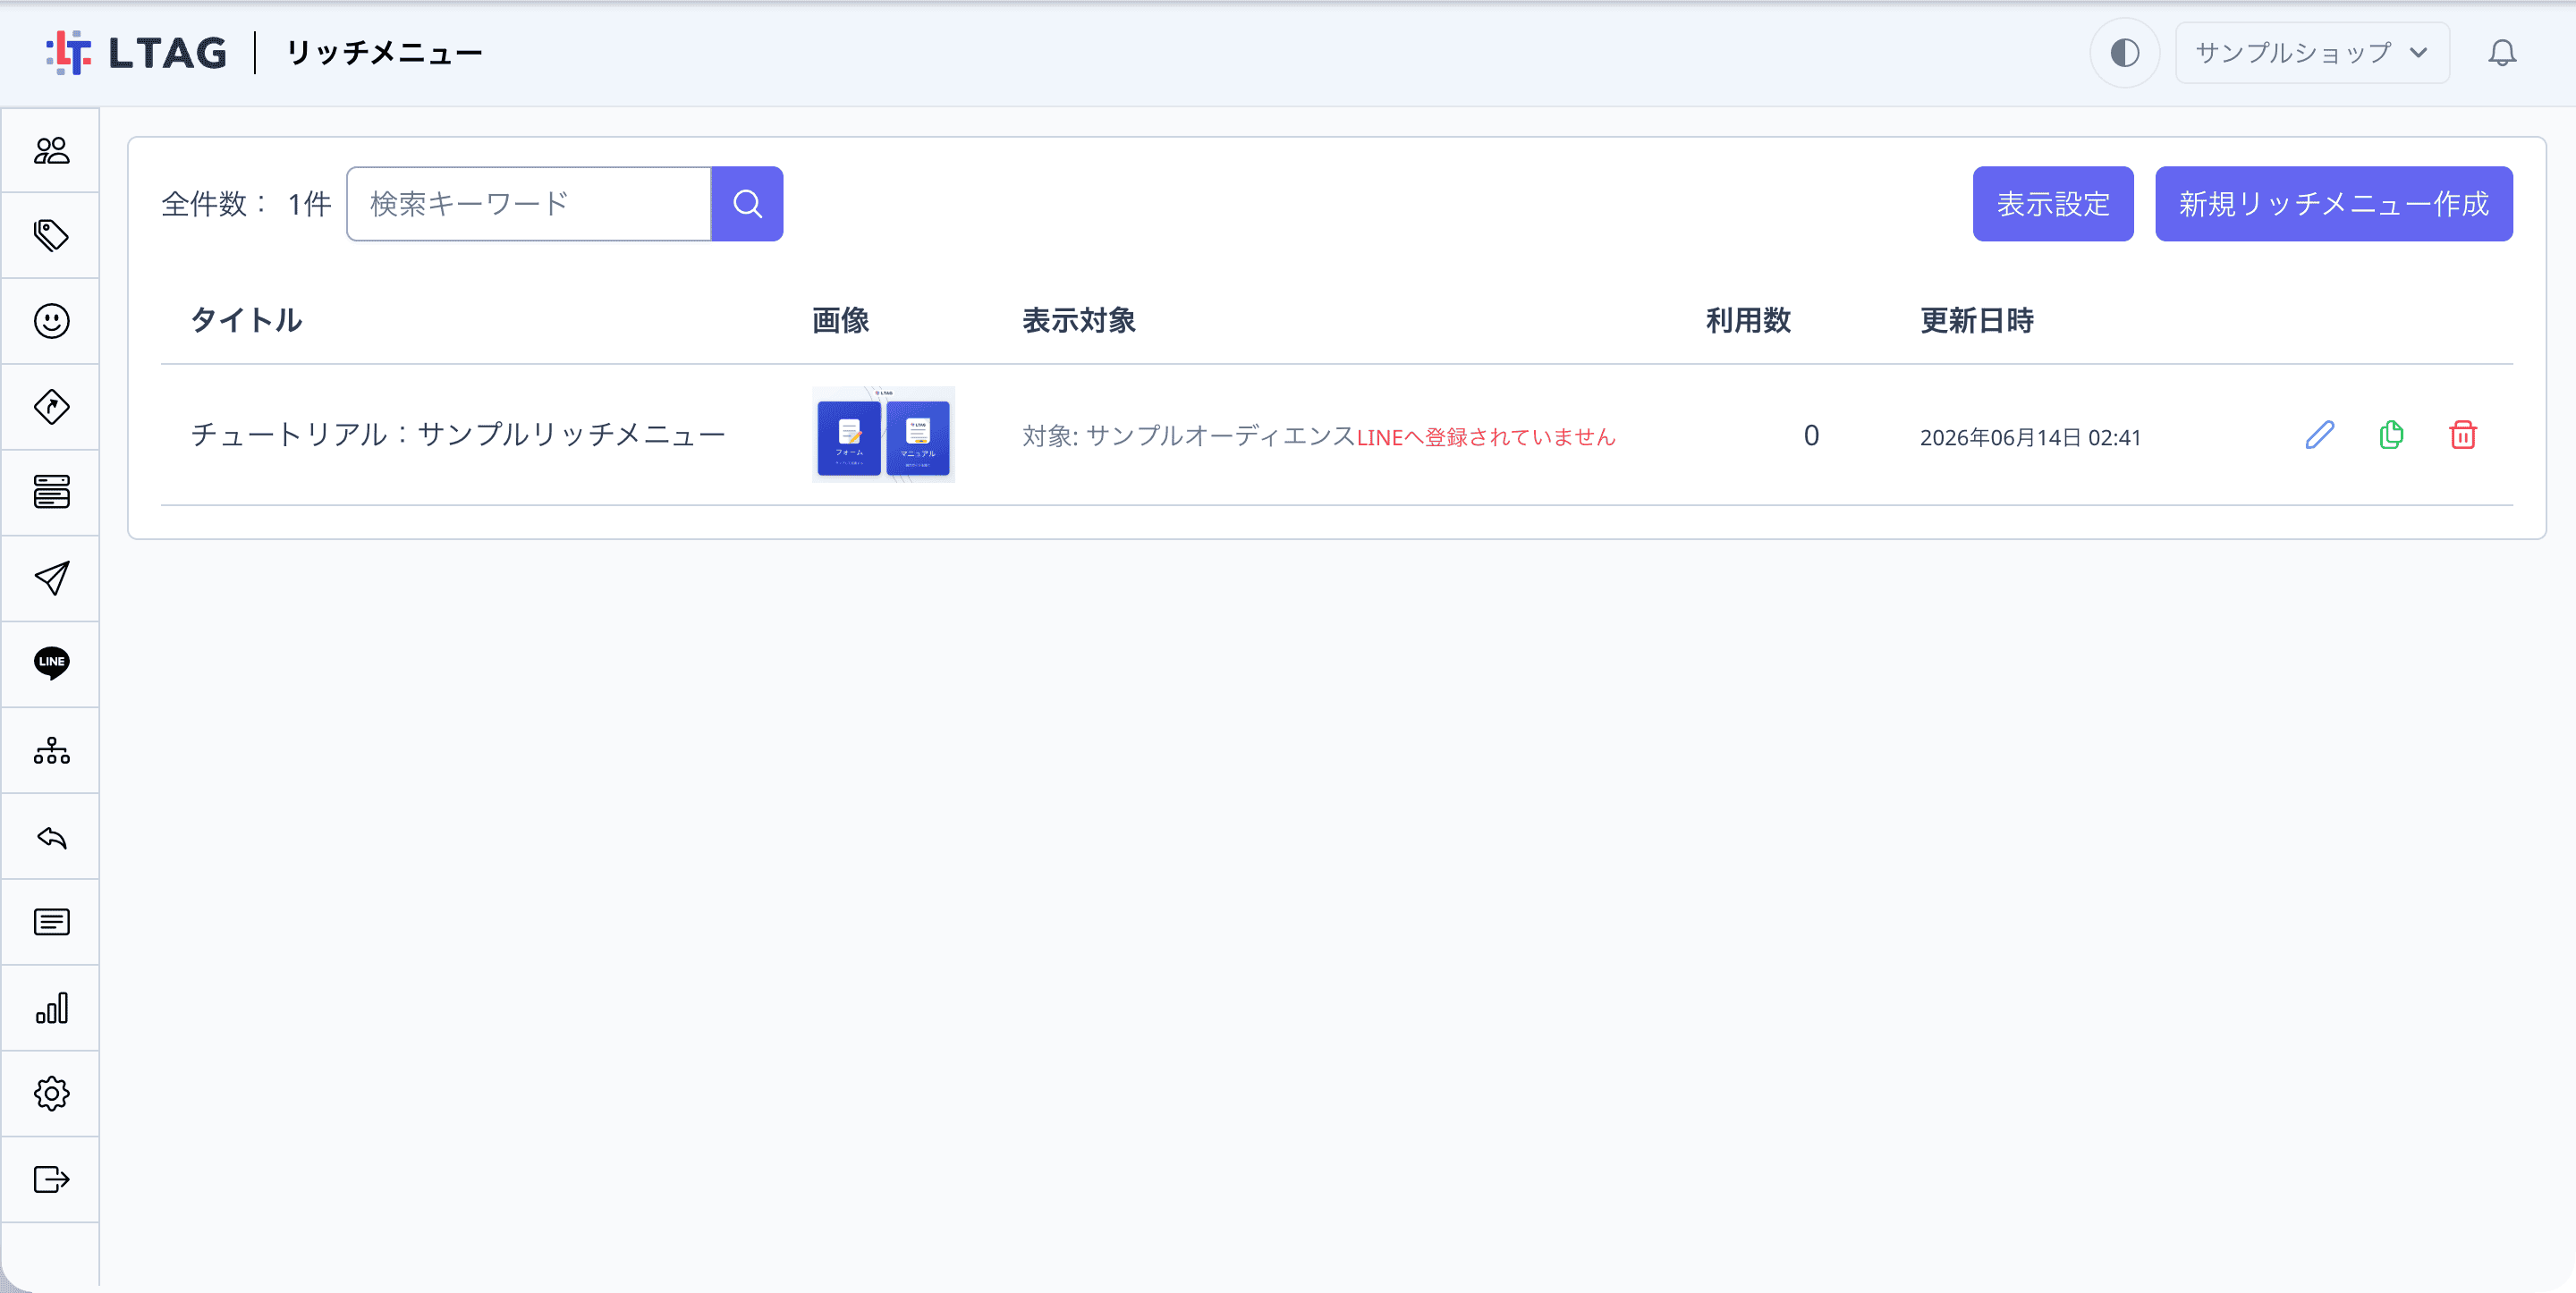This screenshot has width=2576, height=1293.
Task: Edit the tutorial rich menu with pencil
Action: coord(2319,435)
